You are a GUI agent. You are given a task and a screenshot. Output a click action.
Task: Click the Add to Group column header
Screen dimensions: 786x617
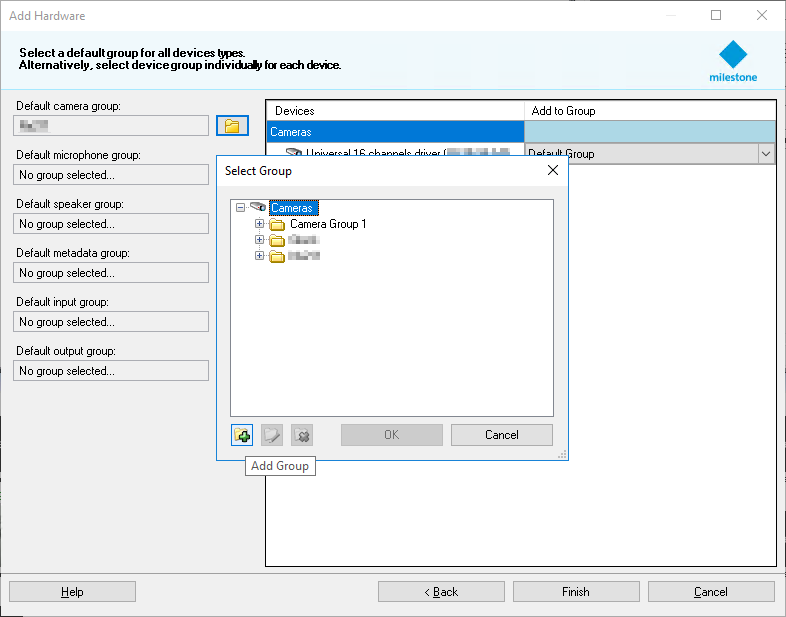(650, 111)
